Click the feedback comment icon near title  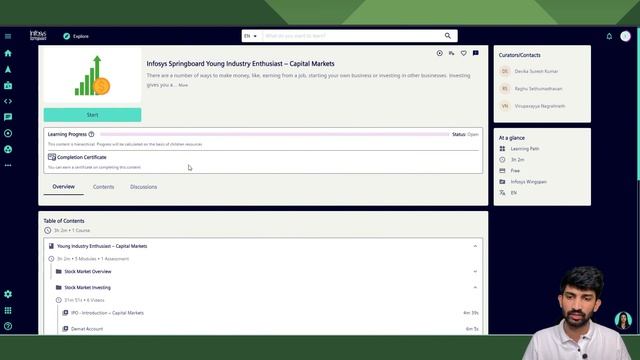[476, 53]
